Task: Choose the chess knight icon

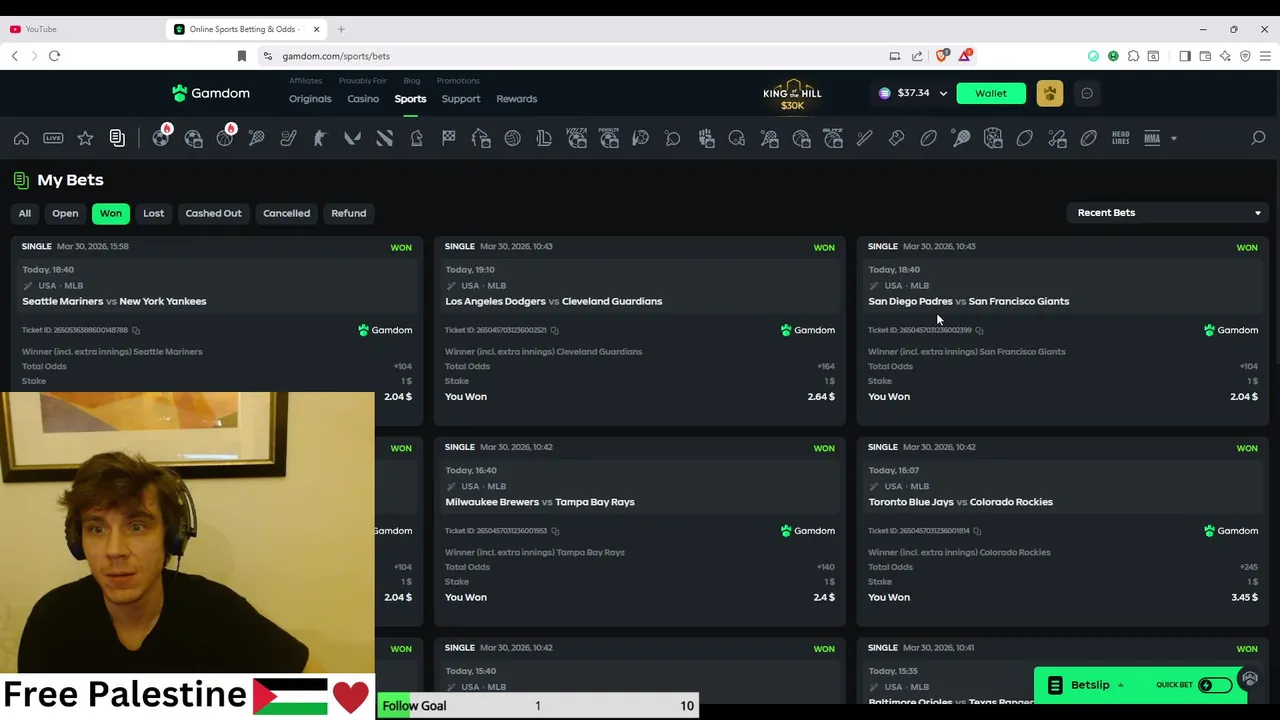Action: (416, 138)
